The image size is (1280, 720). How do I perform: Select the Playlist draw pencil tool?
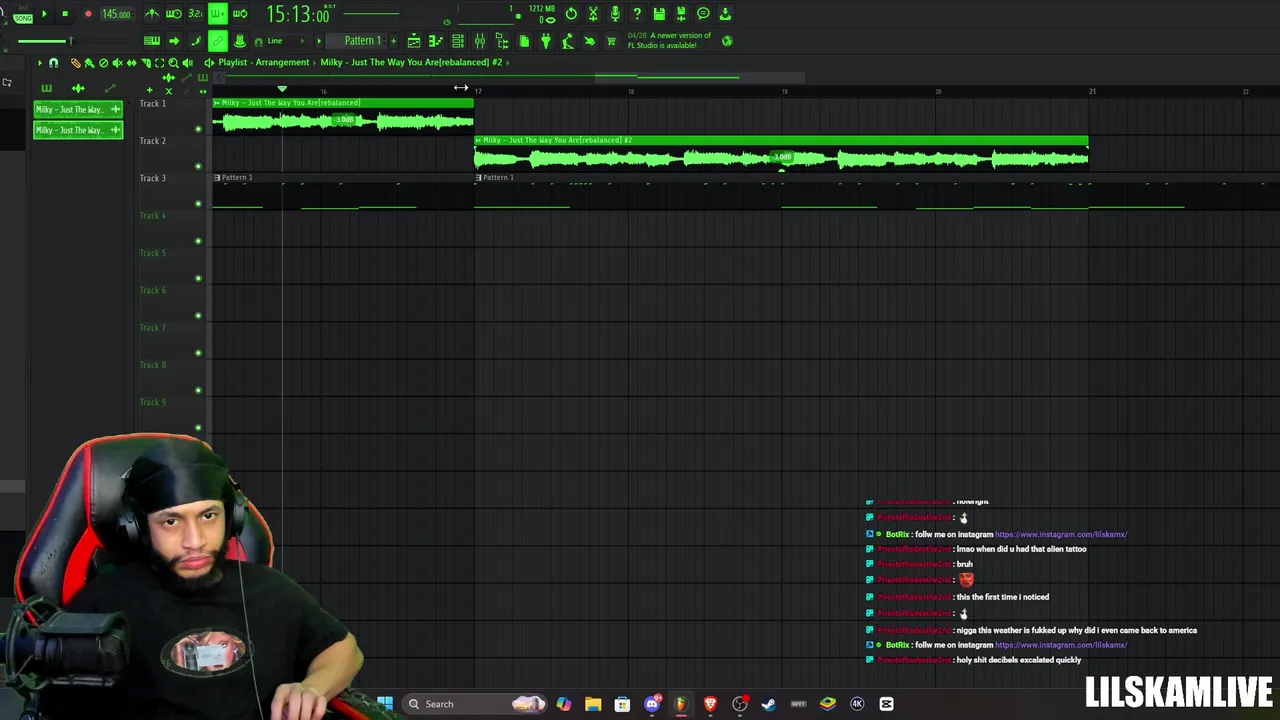75,62
